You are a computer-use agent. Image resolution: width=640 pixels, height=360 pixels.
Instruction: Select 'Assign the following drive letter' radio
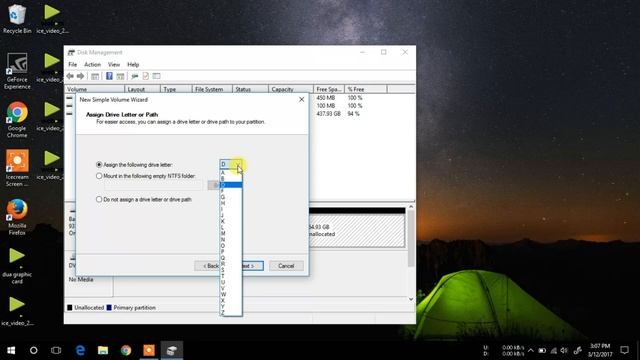click(x=99, y=164)
